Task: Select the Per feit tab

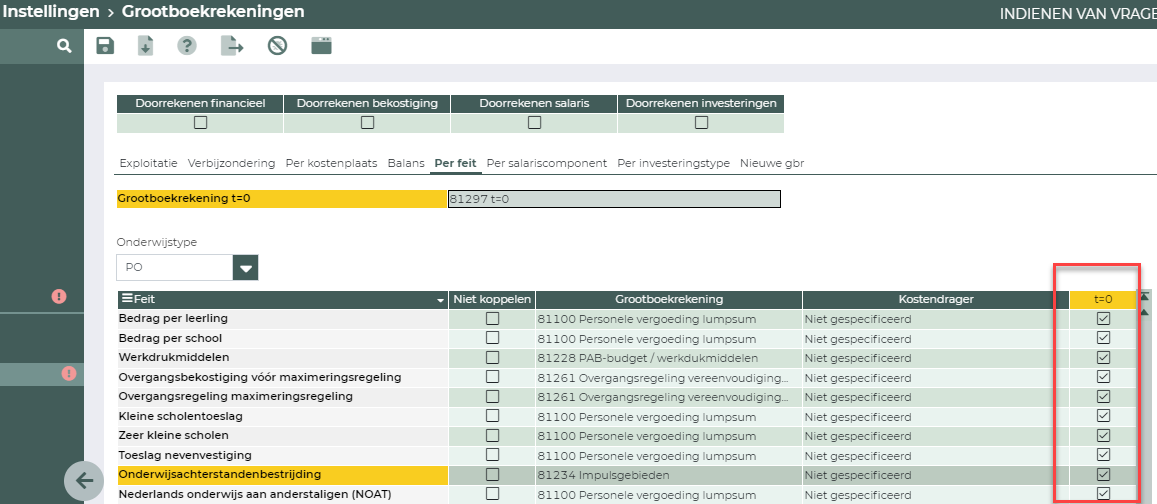Action: tap(455, 163)
